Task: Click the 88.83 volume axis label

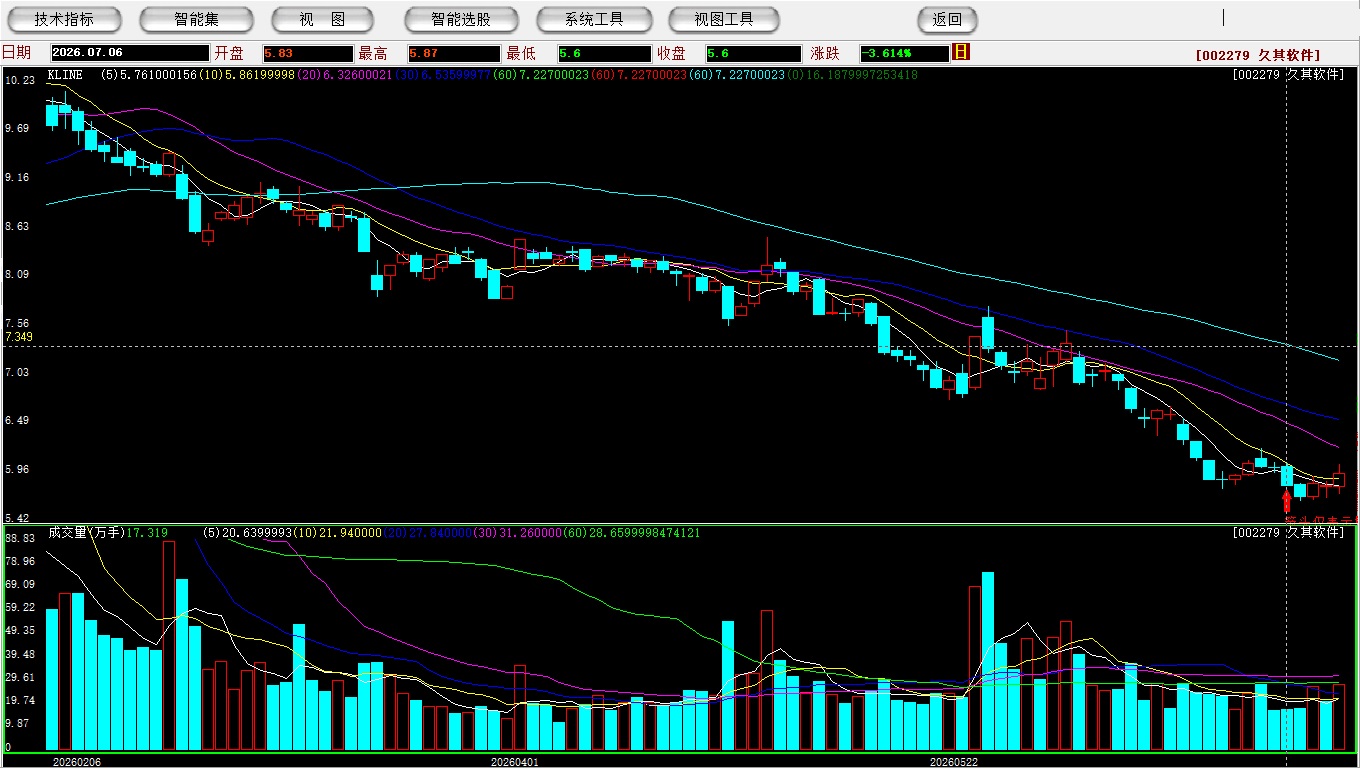Action: 20,539
